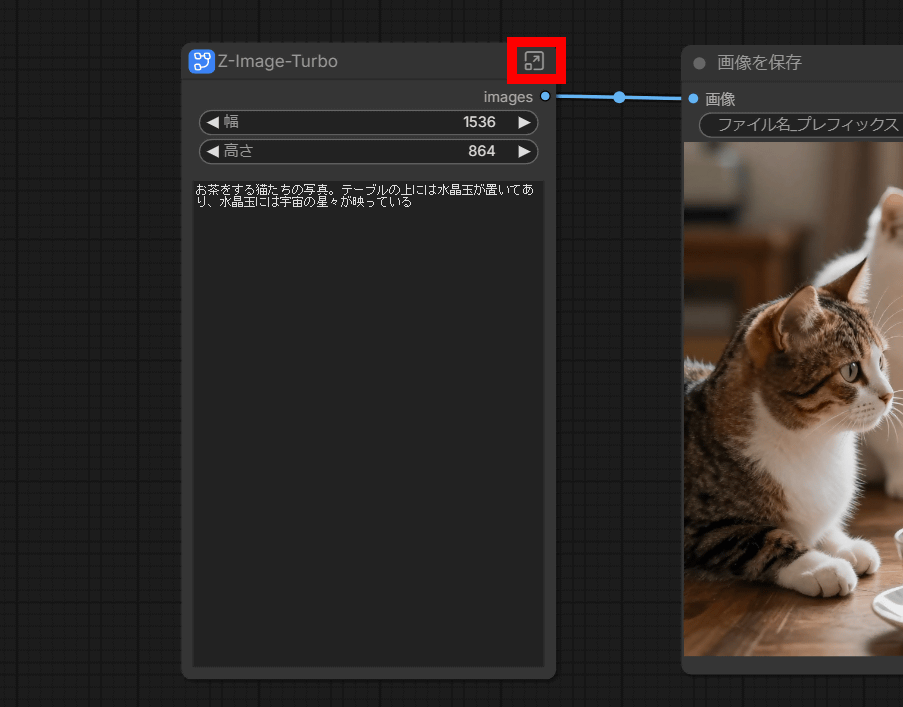Increase 幅 with the right arrow
This screenshot has width=903, height=707.
524,123
